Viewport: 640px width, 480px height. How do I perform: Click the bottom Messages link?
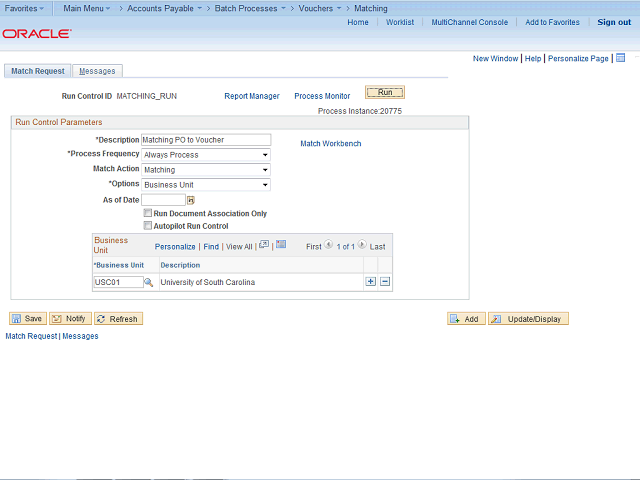(x=80, y=336)
